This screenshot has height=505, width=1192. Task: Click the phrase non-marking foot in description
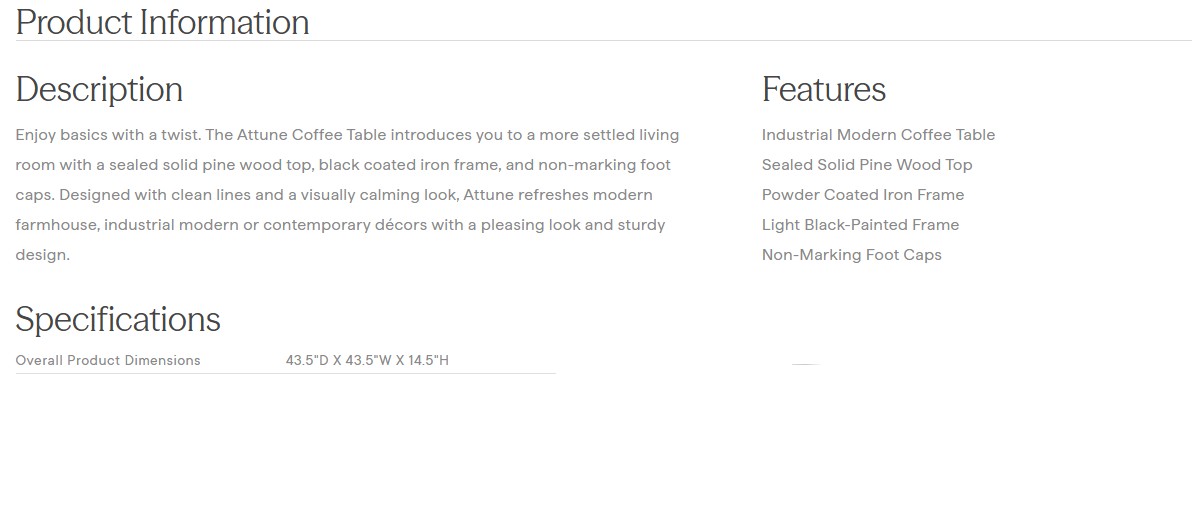click(x=604, y=165)
